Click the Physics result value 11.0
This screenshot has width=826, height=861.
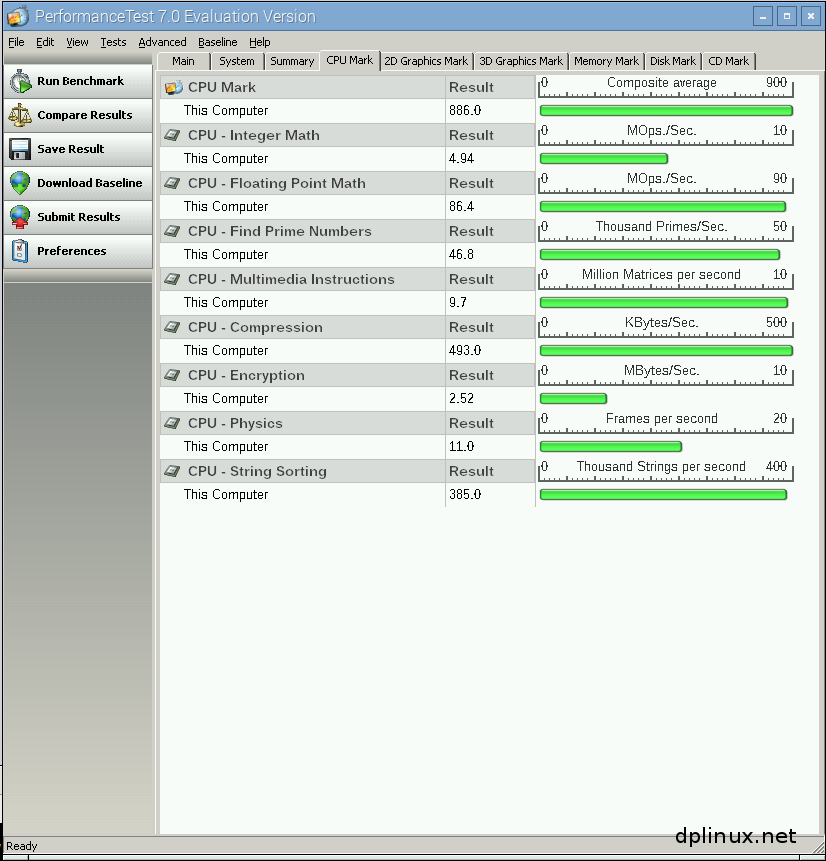(x=461, y=446)
